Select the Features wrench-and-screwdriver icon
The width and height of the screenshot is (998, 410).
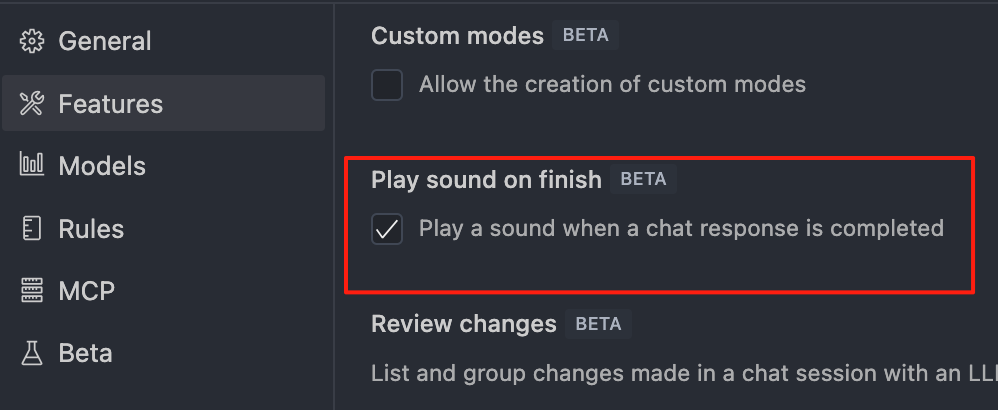(x=32, y=104)
